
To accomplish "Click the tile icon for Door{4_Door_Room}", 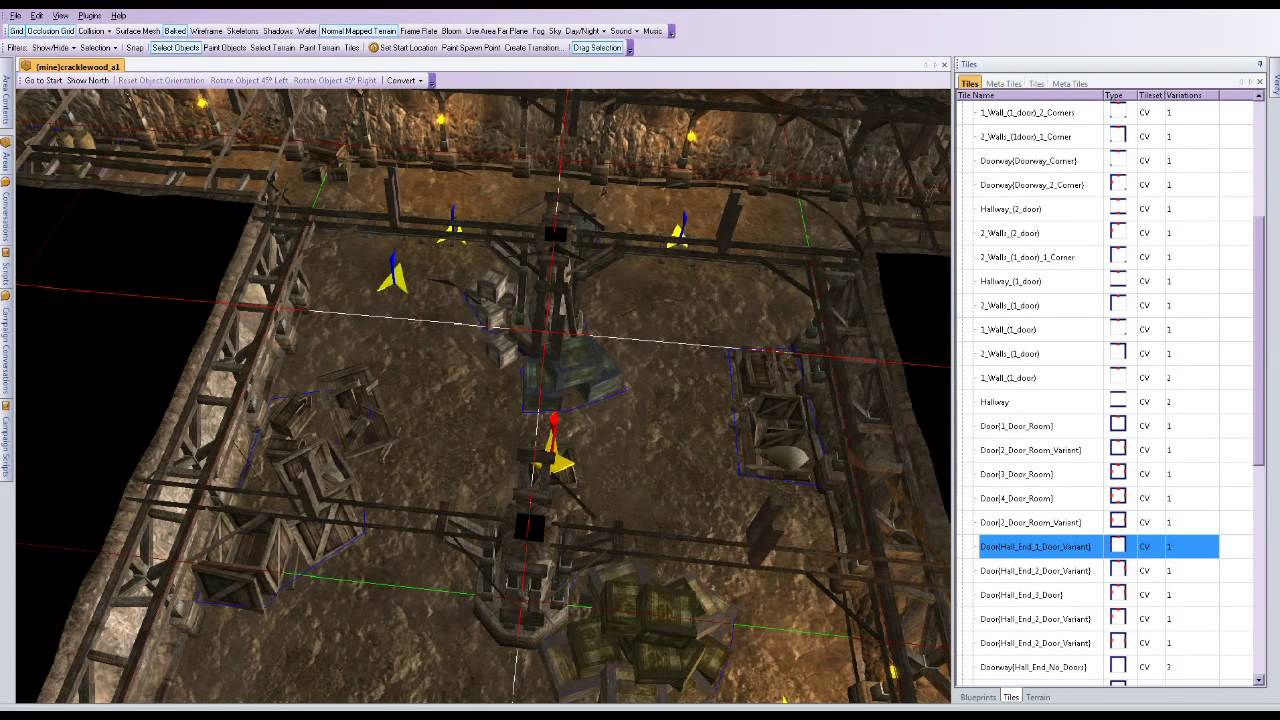I will (1118, 497).
